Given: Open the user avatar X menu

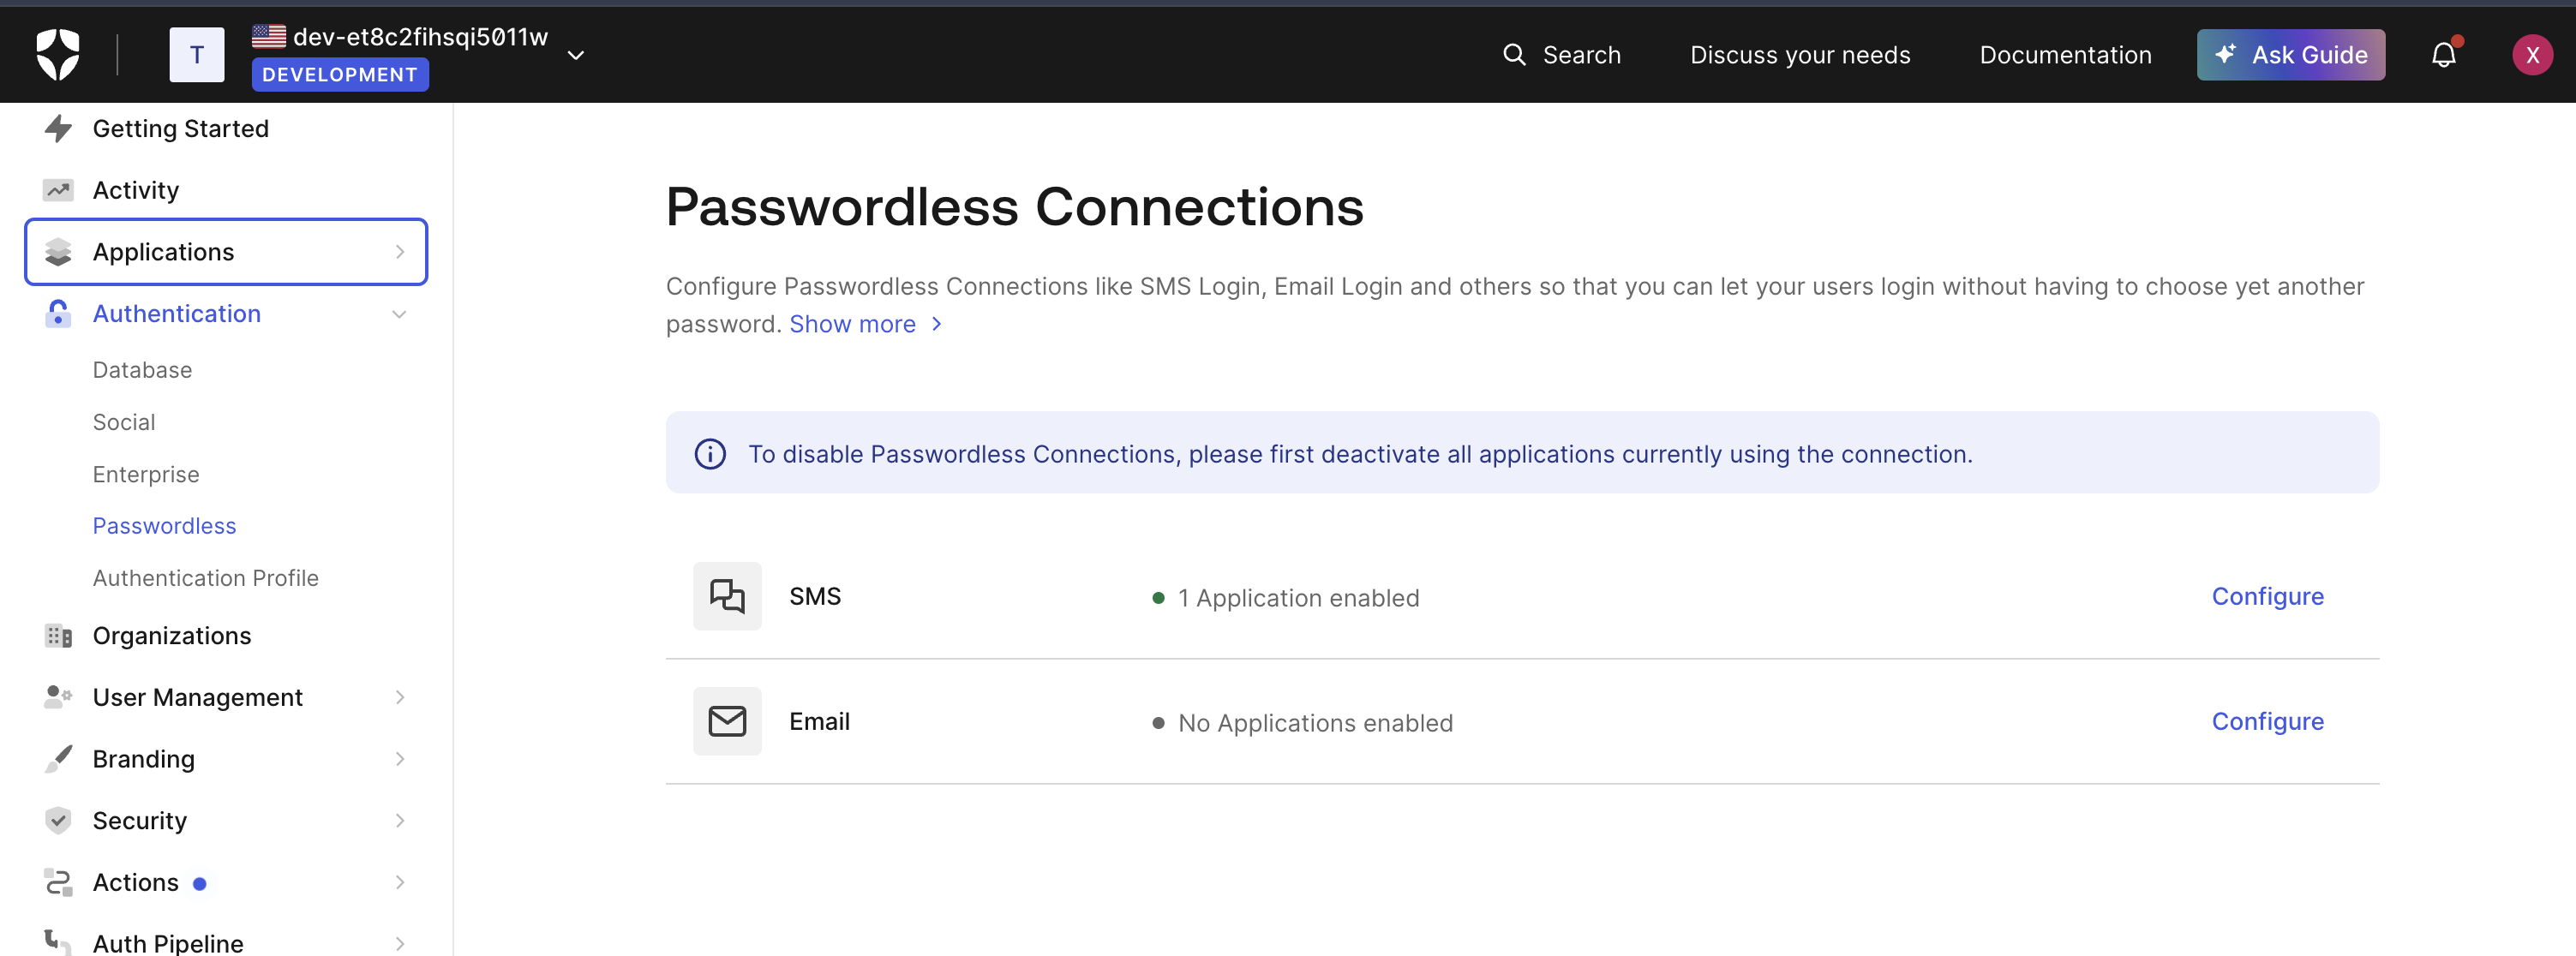Looking at the screenshot, I should (x=2532, y=55).
